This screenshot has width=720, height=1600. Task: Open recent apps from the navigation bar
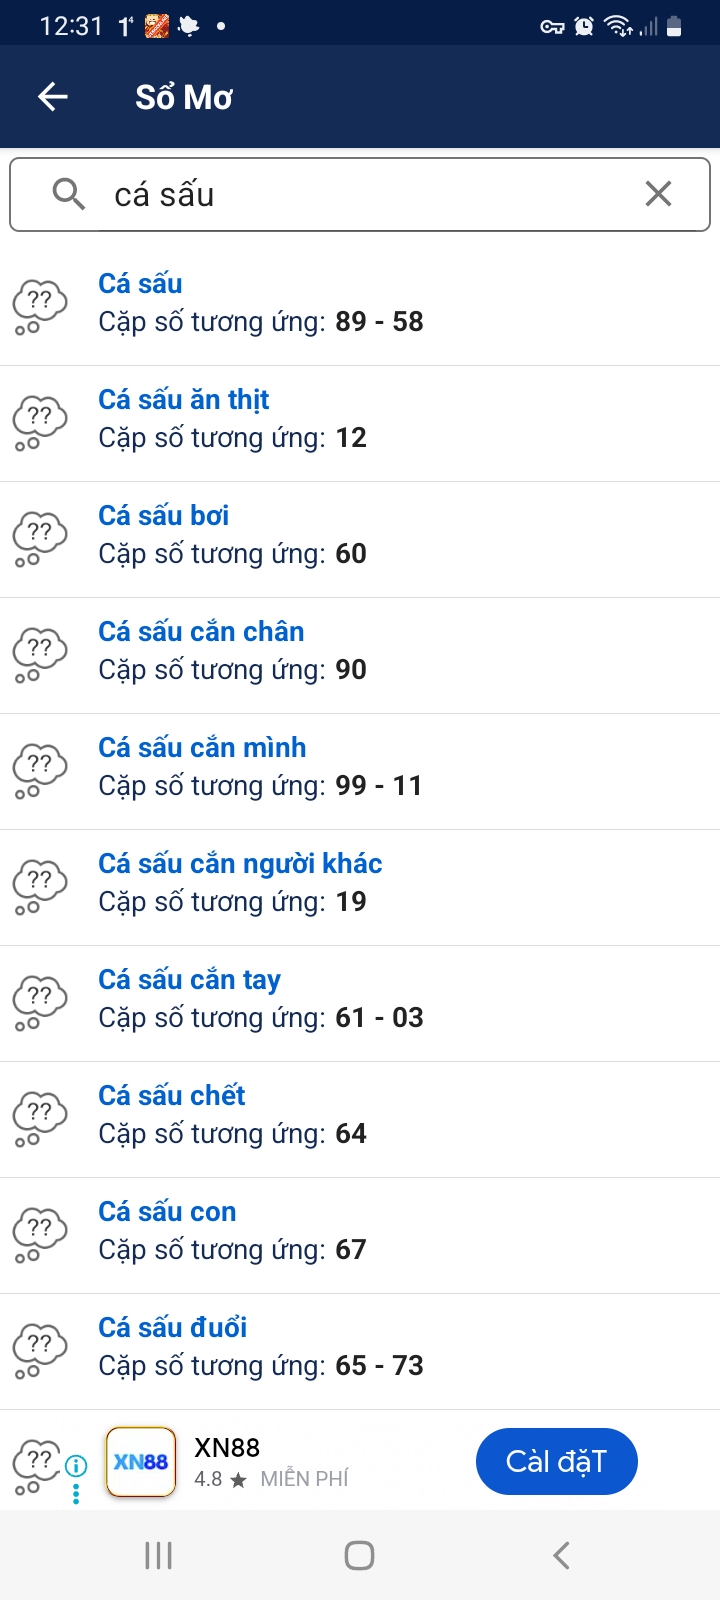point(158,1555)
